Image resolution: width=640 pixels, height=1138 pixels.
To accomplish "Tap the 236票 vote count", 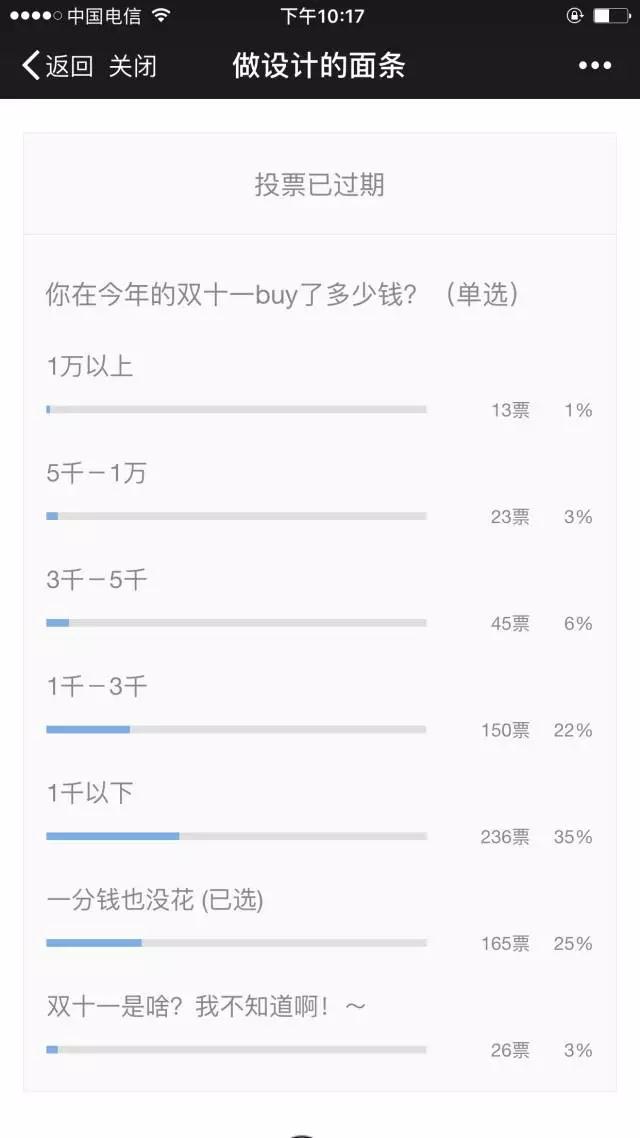I will (x=505, y=837).
